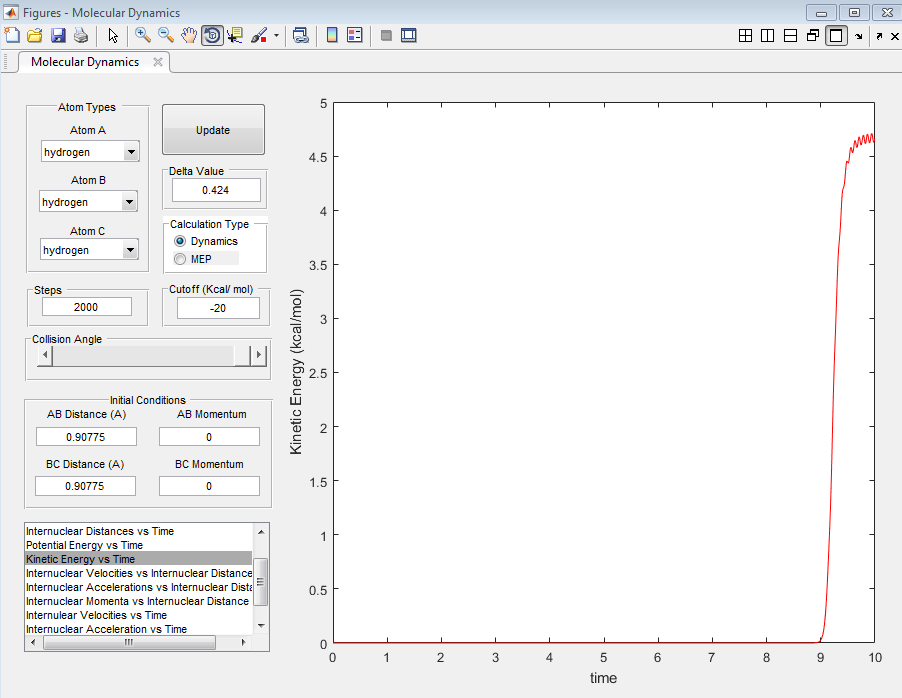The image size is (902, 698).
Task: Select Potential Energy vs Time plot
Action: (84, 545)
